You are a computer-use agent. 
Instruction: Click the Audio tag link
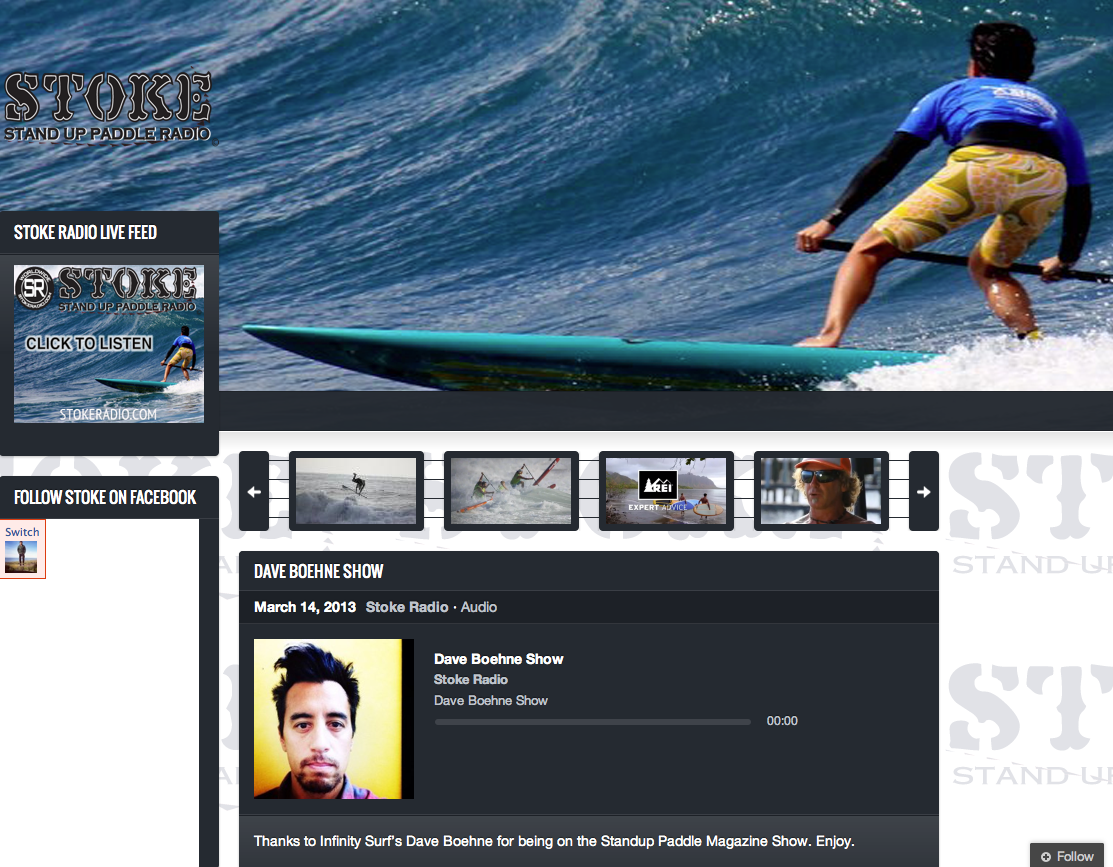(x=479, y=607)
